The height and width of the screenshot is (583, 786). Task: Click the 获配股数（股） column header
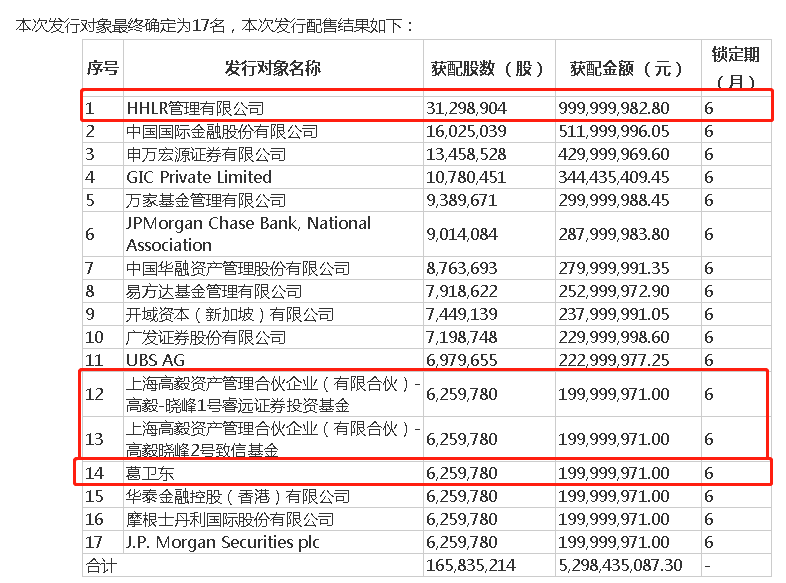(487, 69)
